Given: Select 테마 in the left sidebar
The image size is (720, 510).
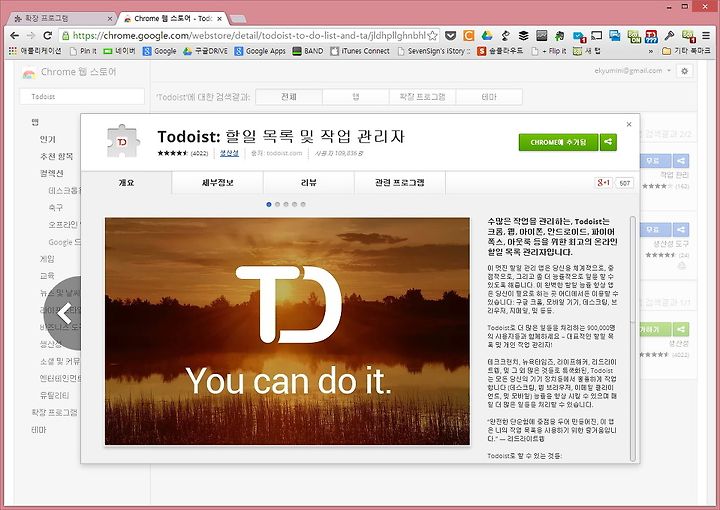Looking at the screenshot, I should coord(39,430).
